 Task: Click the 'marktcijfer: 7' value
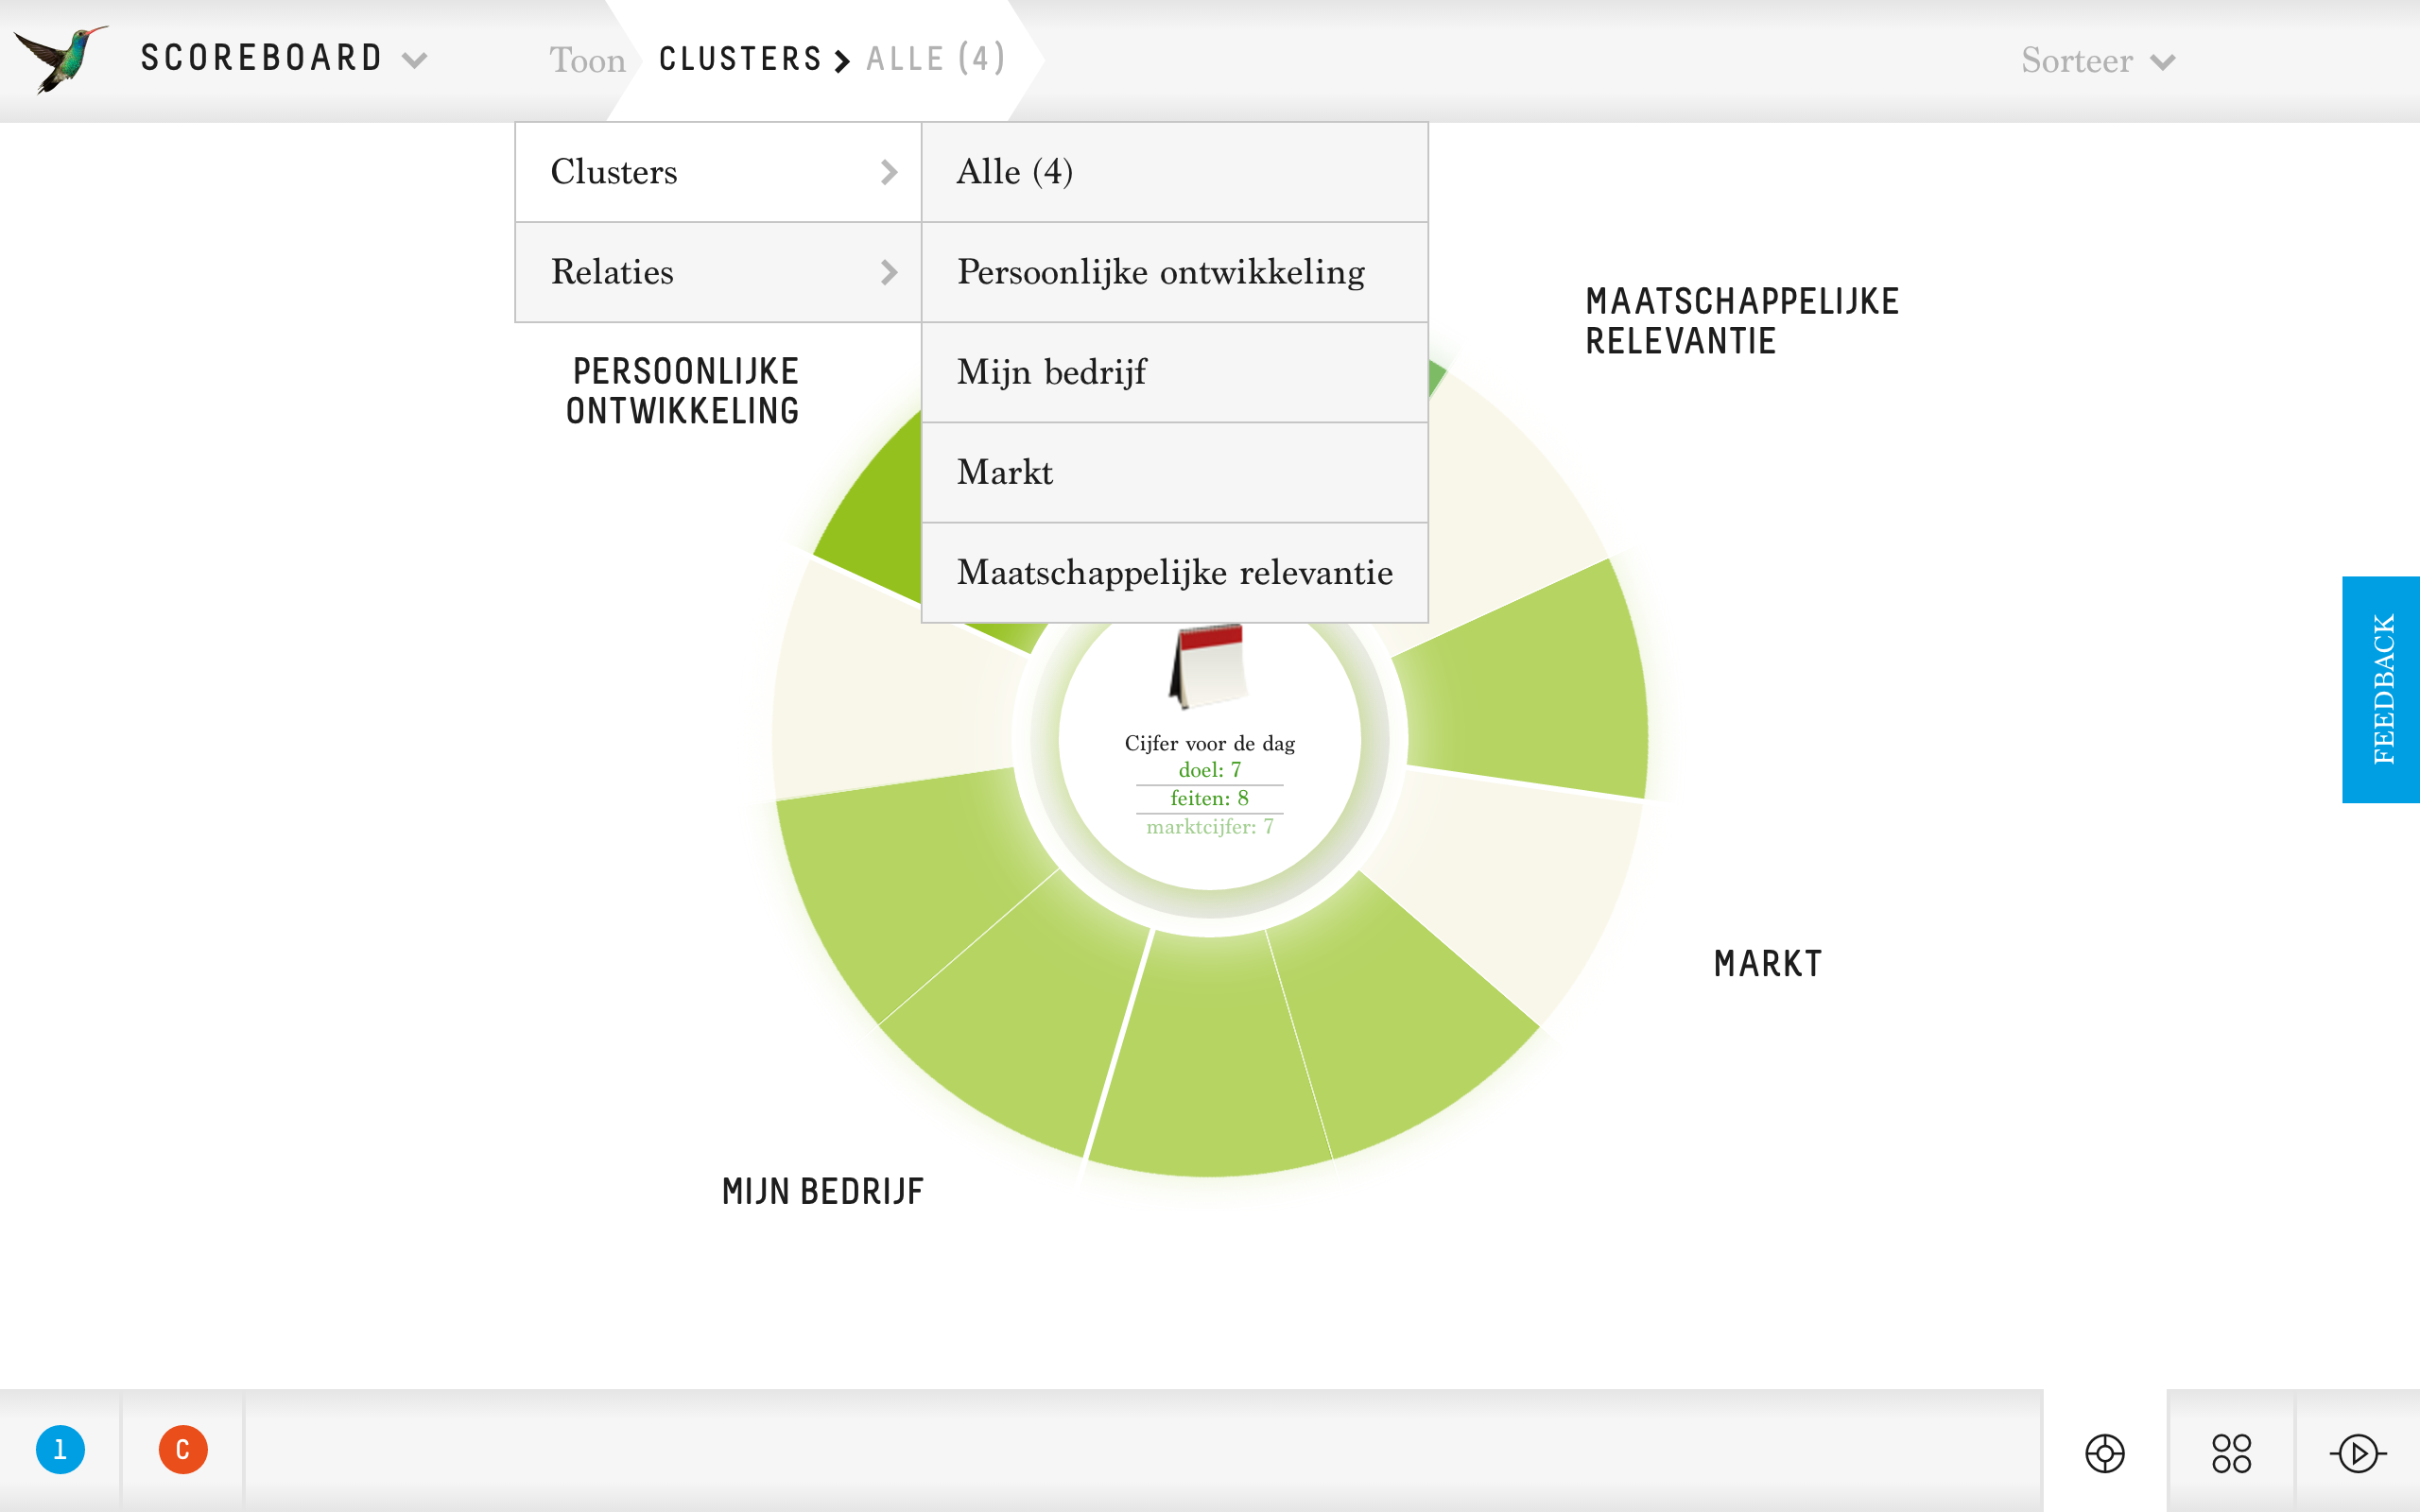pos(1209,827)
